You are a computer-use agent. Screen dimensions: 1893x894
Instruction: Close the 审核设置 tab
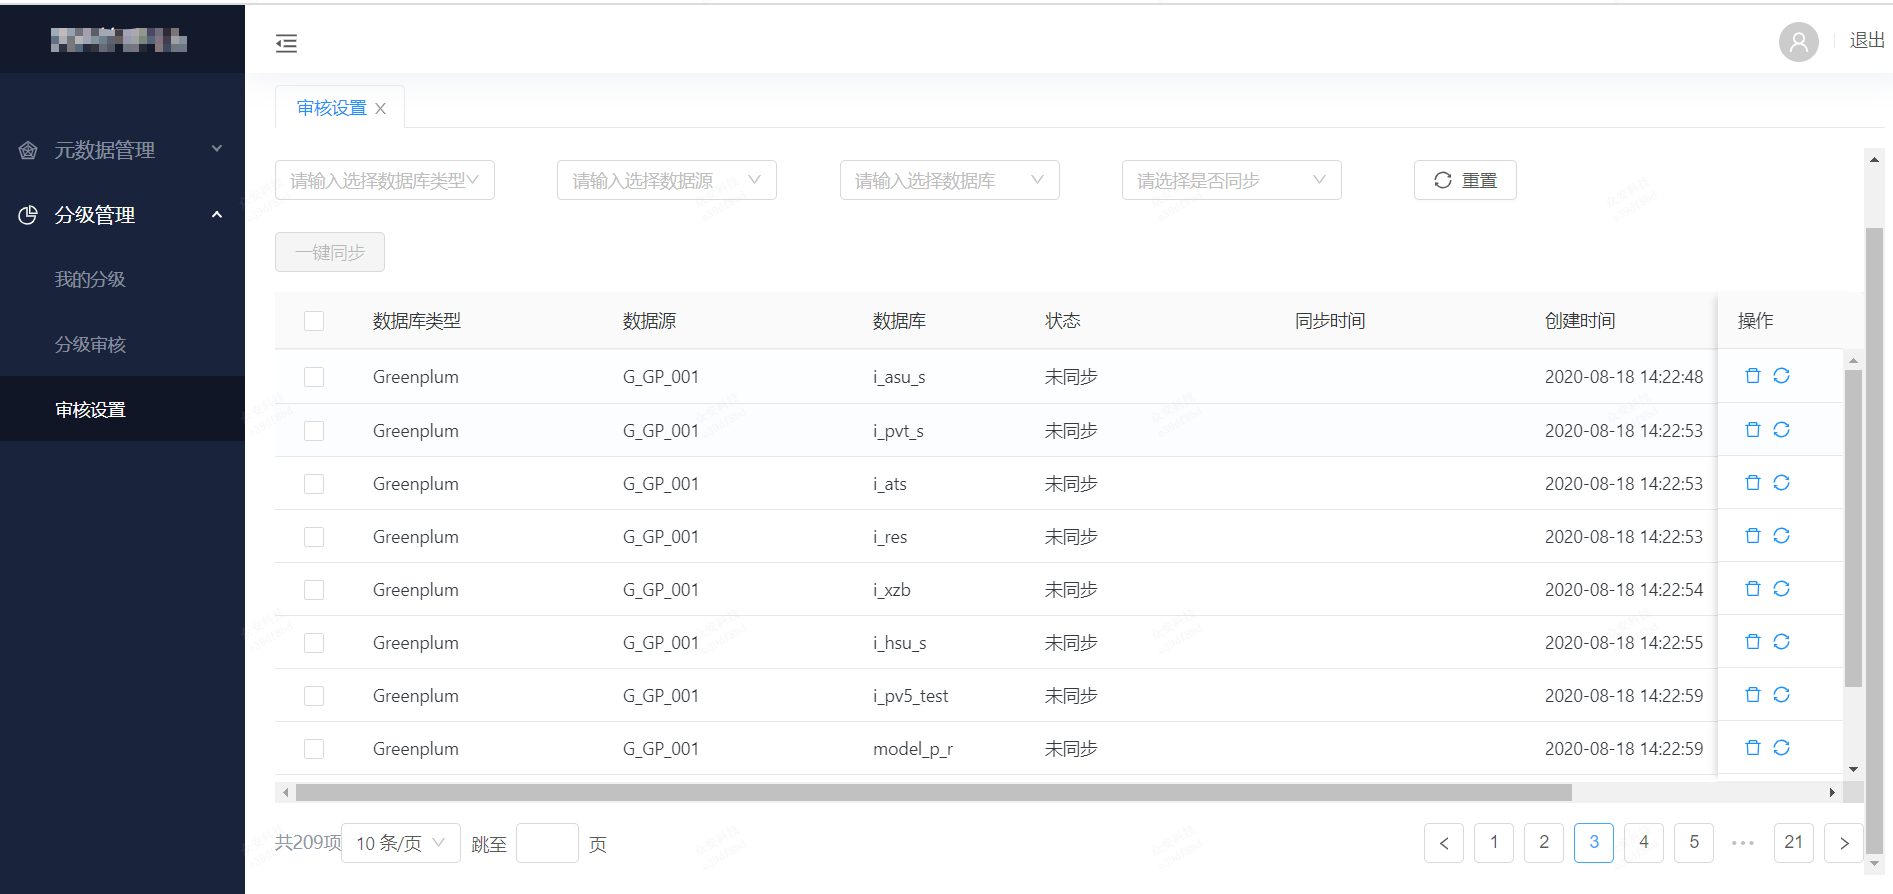point(381,109)
